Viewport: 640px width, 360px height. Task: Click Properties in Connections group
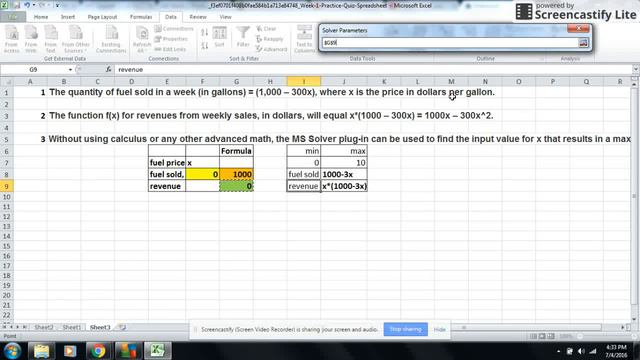pos(171,39)
